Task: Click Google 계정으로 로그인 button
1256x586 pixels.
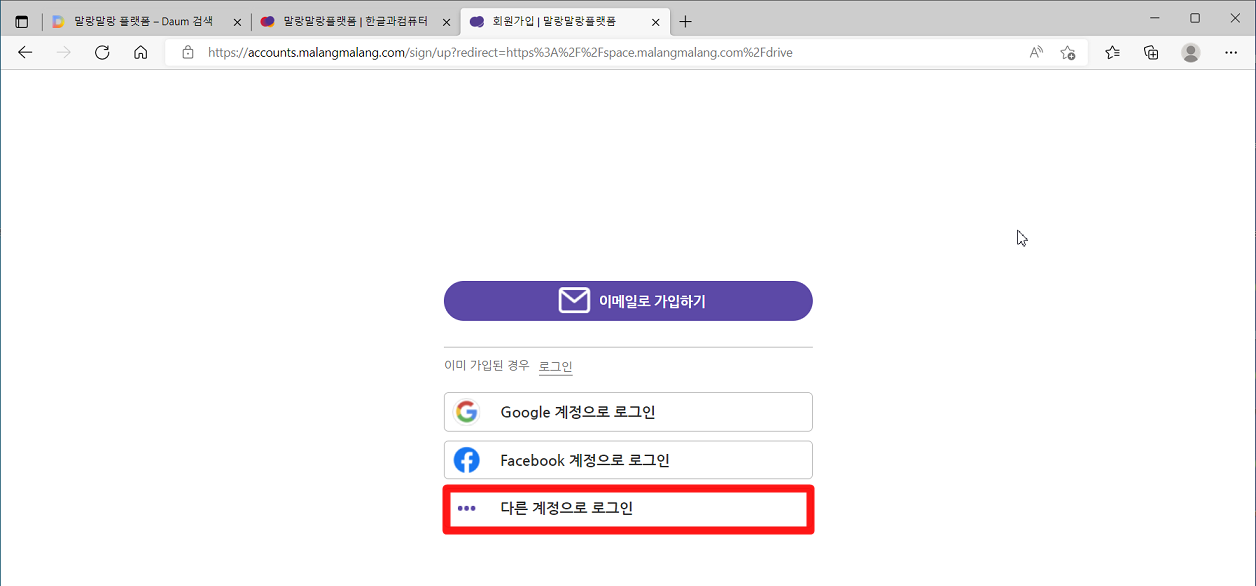Action: pyautogui.click(x=628, y=412)
